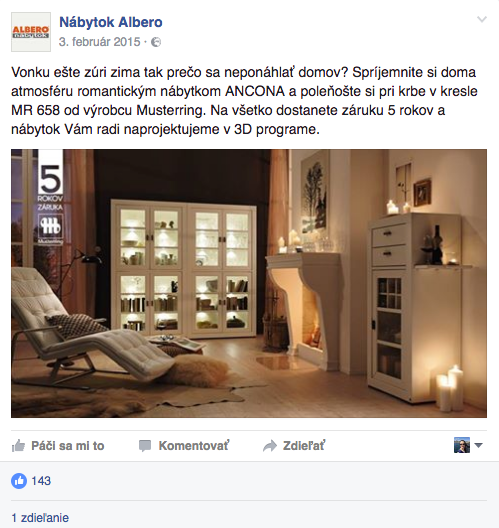Image resolution: width=499 pixels, height=528 pixels.
Task: Click the public globe privacy icon
Action: click(156, 42)
